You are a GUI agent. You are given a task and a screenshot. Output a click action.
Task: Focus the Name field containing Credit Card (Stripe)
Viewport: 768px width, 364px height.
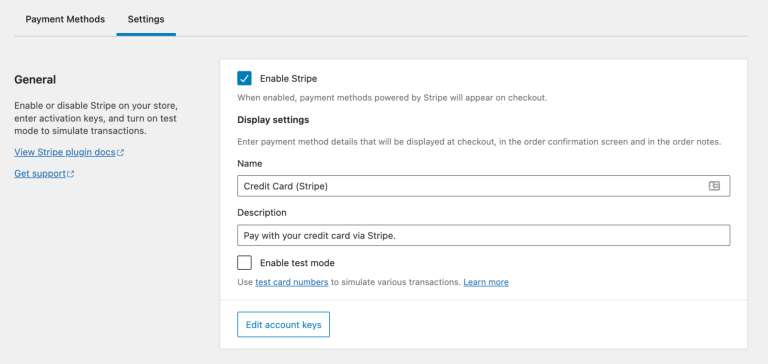(x=483, y=186)
